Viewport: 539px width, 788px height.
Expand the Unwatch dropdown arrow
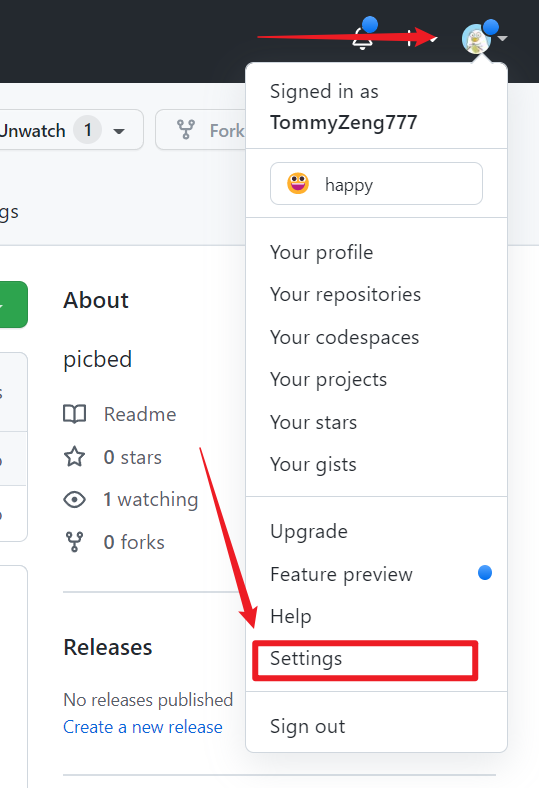pyautogui.click(x=119, y=131)
